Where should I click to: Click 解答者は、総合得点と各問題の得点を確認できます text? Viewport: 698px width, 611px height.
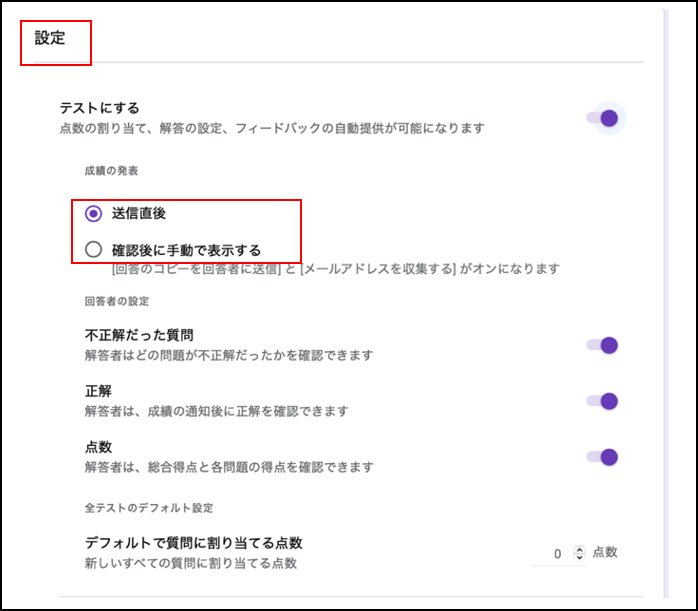(x=229, y=467)
